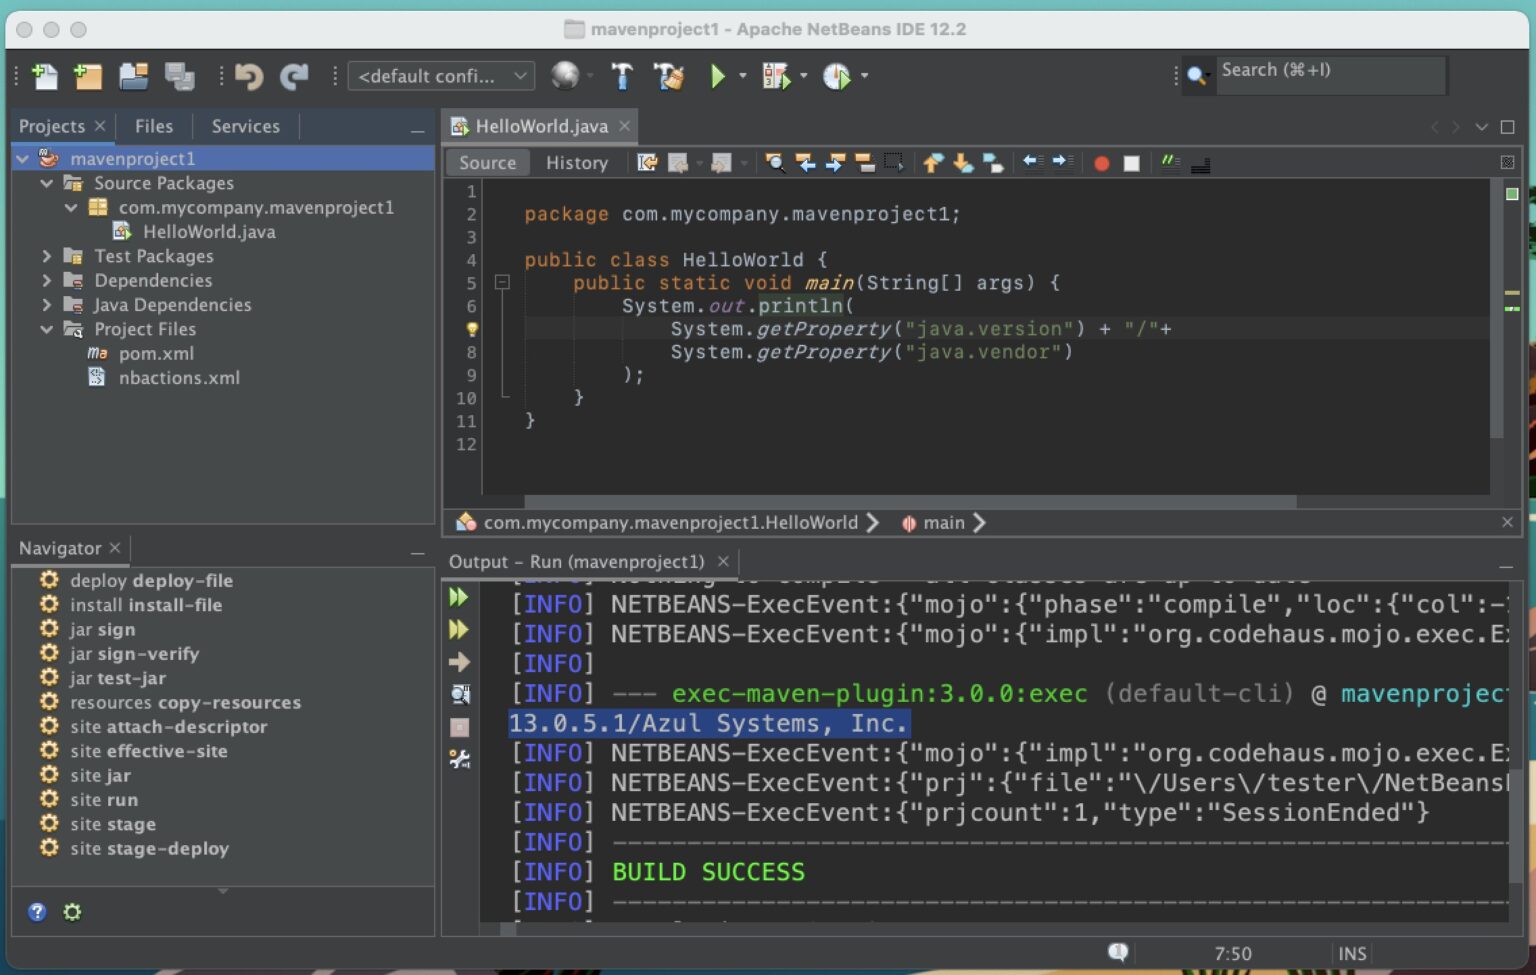This screenshot has height=975, width=1536.
Task: Select the Find Selection magnifier in editor toolbar
Action: pos(774,163)
